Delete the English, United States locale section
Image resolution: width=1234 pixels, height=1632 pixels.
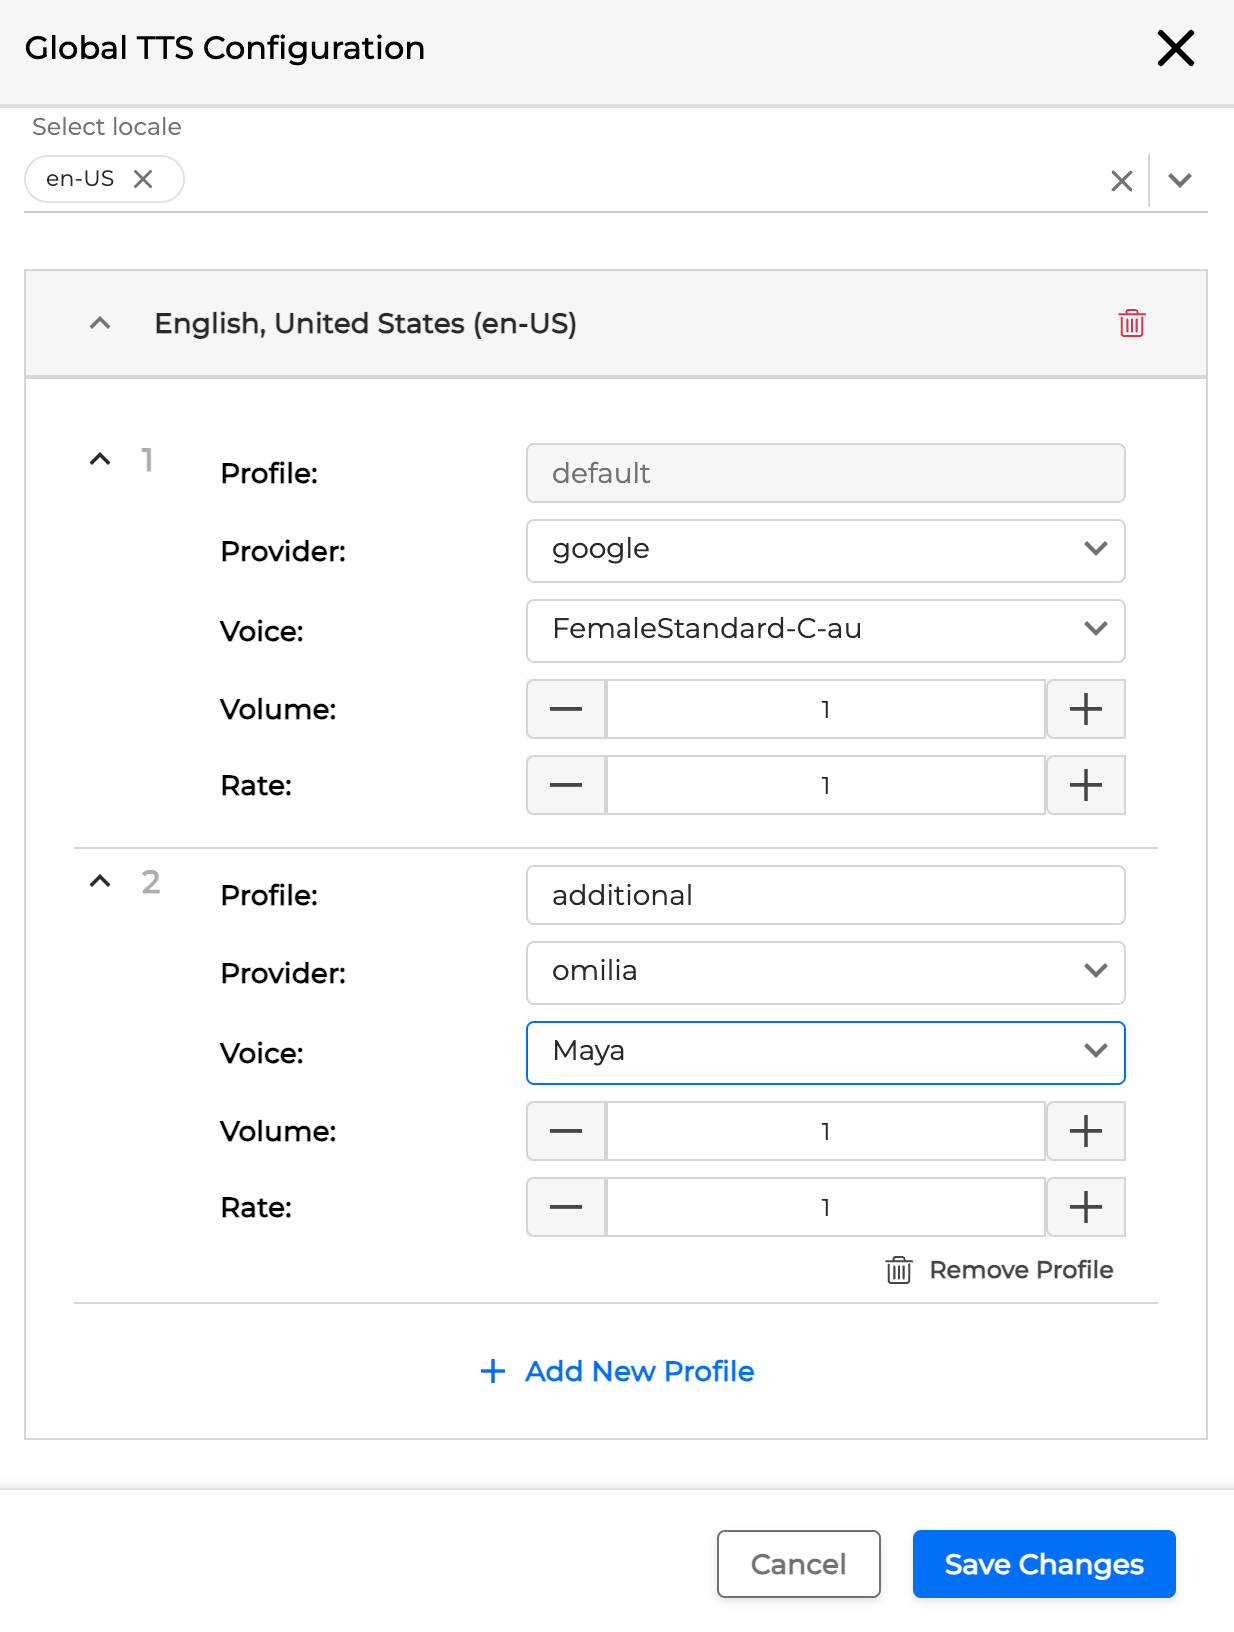click(x=1131, y=324)
